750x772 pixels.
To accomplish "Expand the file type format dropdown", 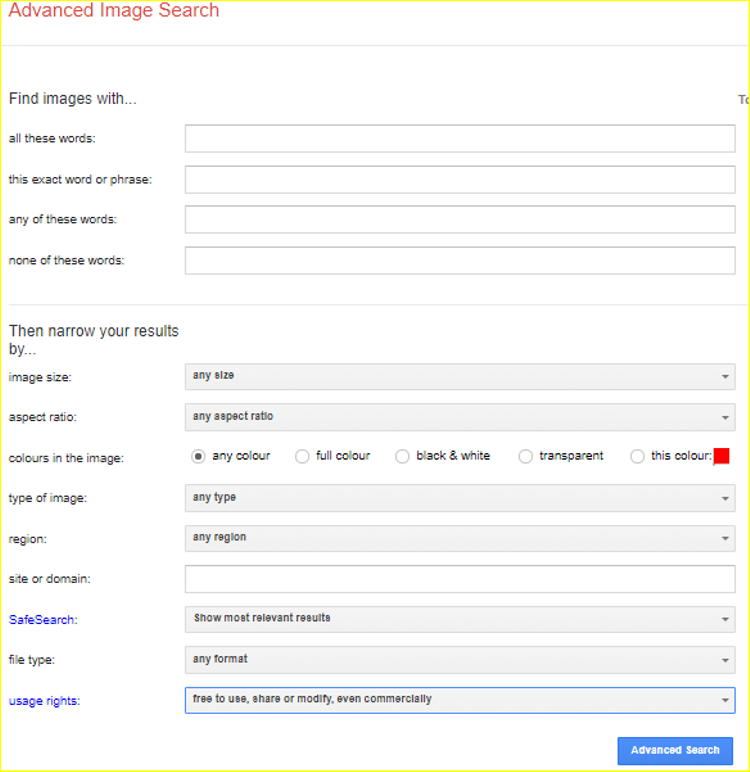I will [x=460, y=660].
